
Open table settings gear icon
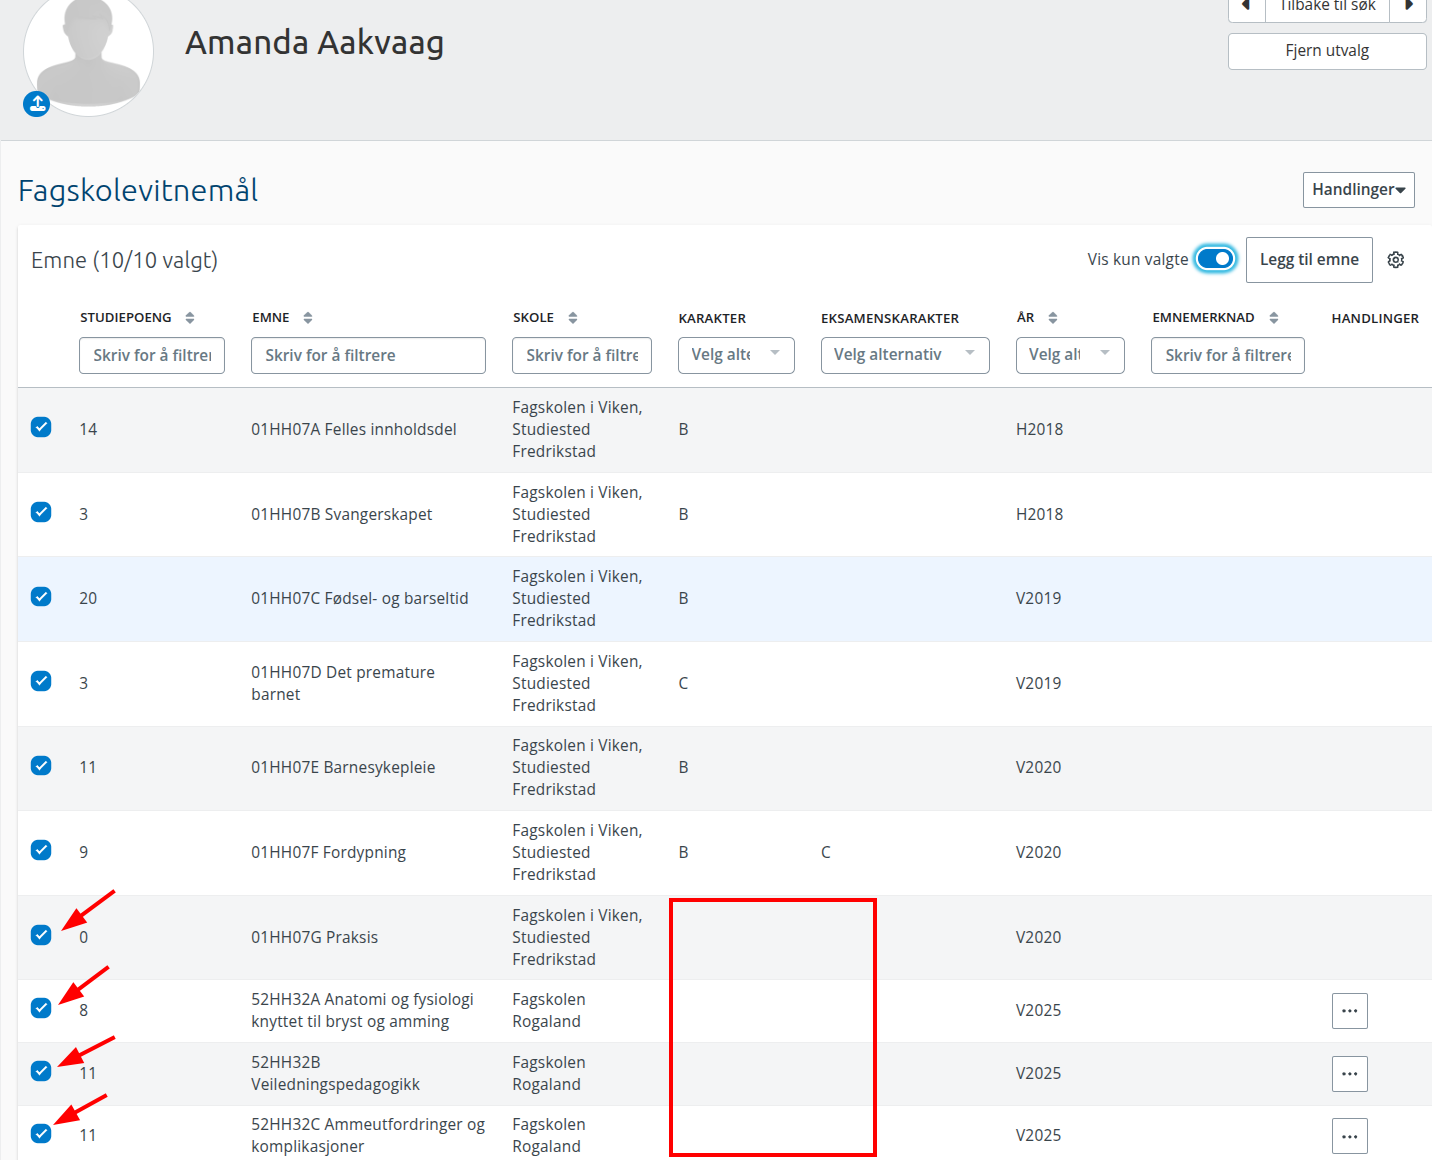[1396, 260]
